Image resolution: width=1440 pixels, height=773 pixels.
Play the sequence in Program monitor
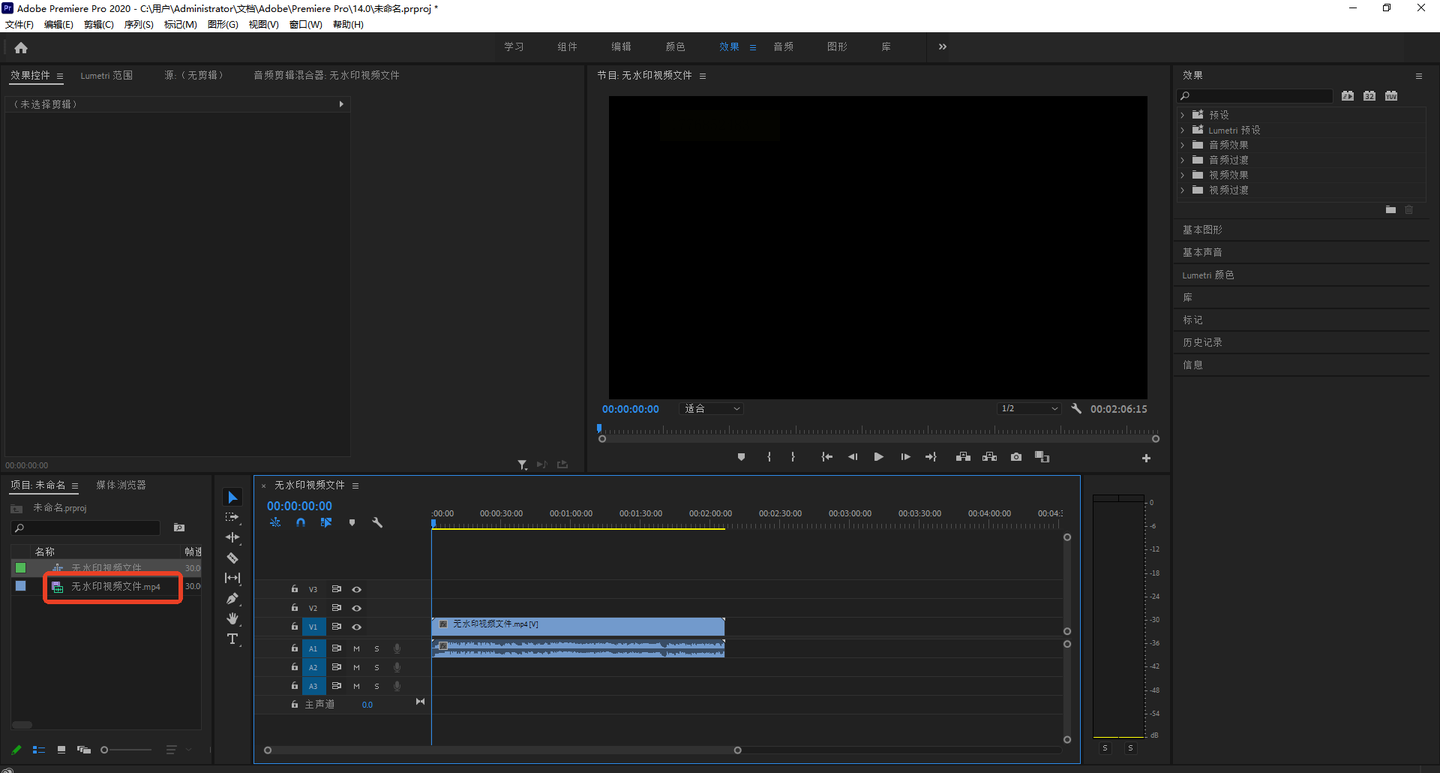point(879,457)
